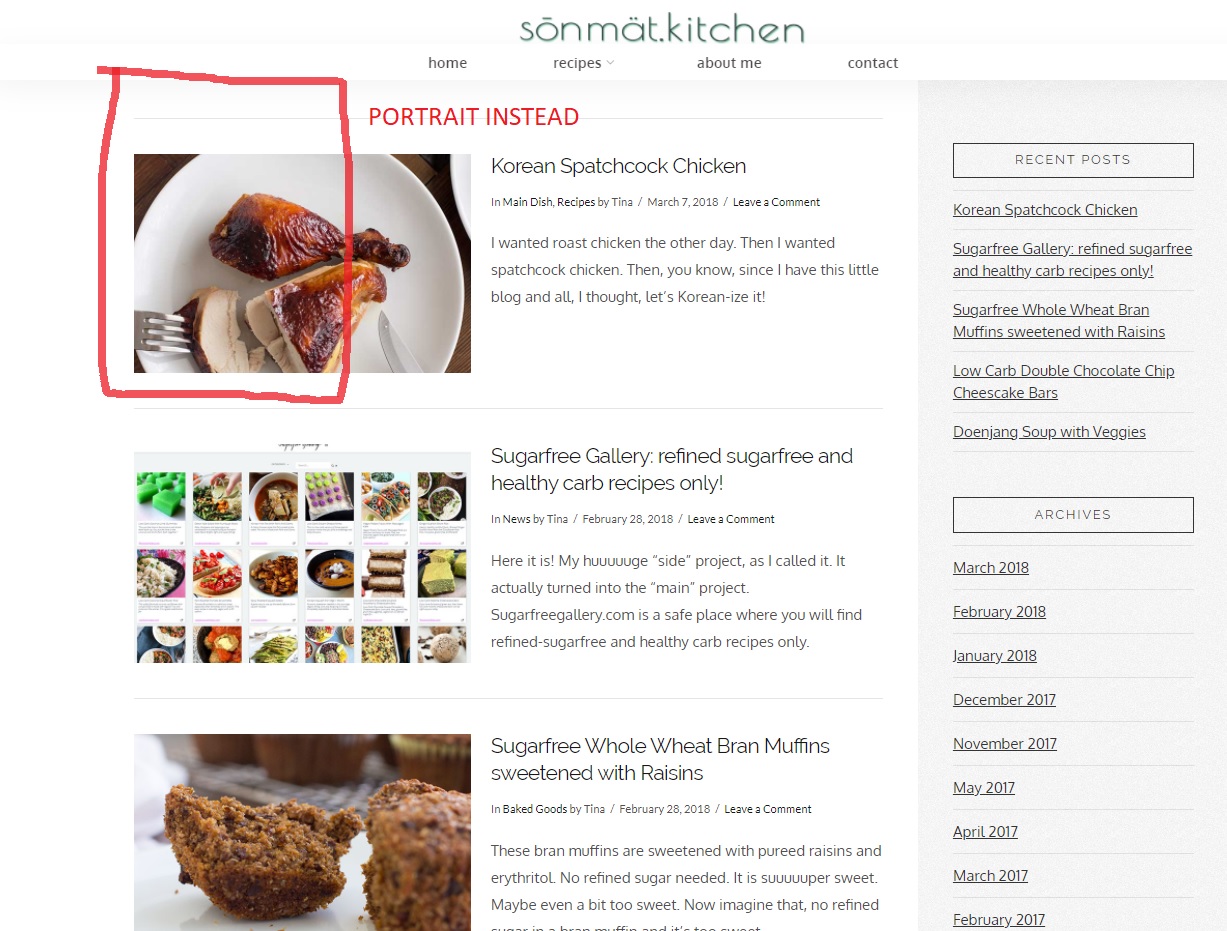Image resolution: width=1227 pixels, height=931 pixels.
Task: Open the Baked Goods category link
Action: (535, 809)
